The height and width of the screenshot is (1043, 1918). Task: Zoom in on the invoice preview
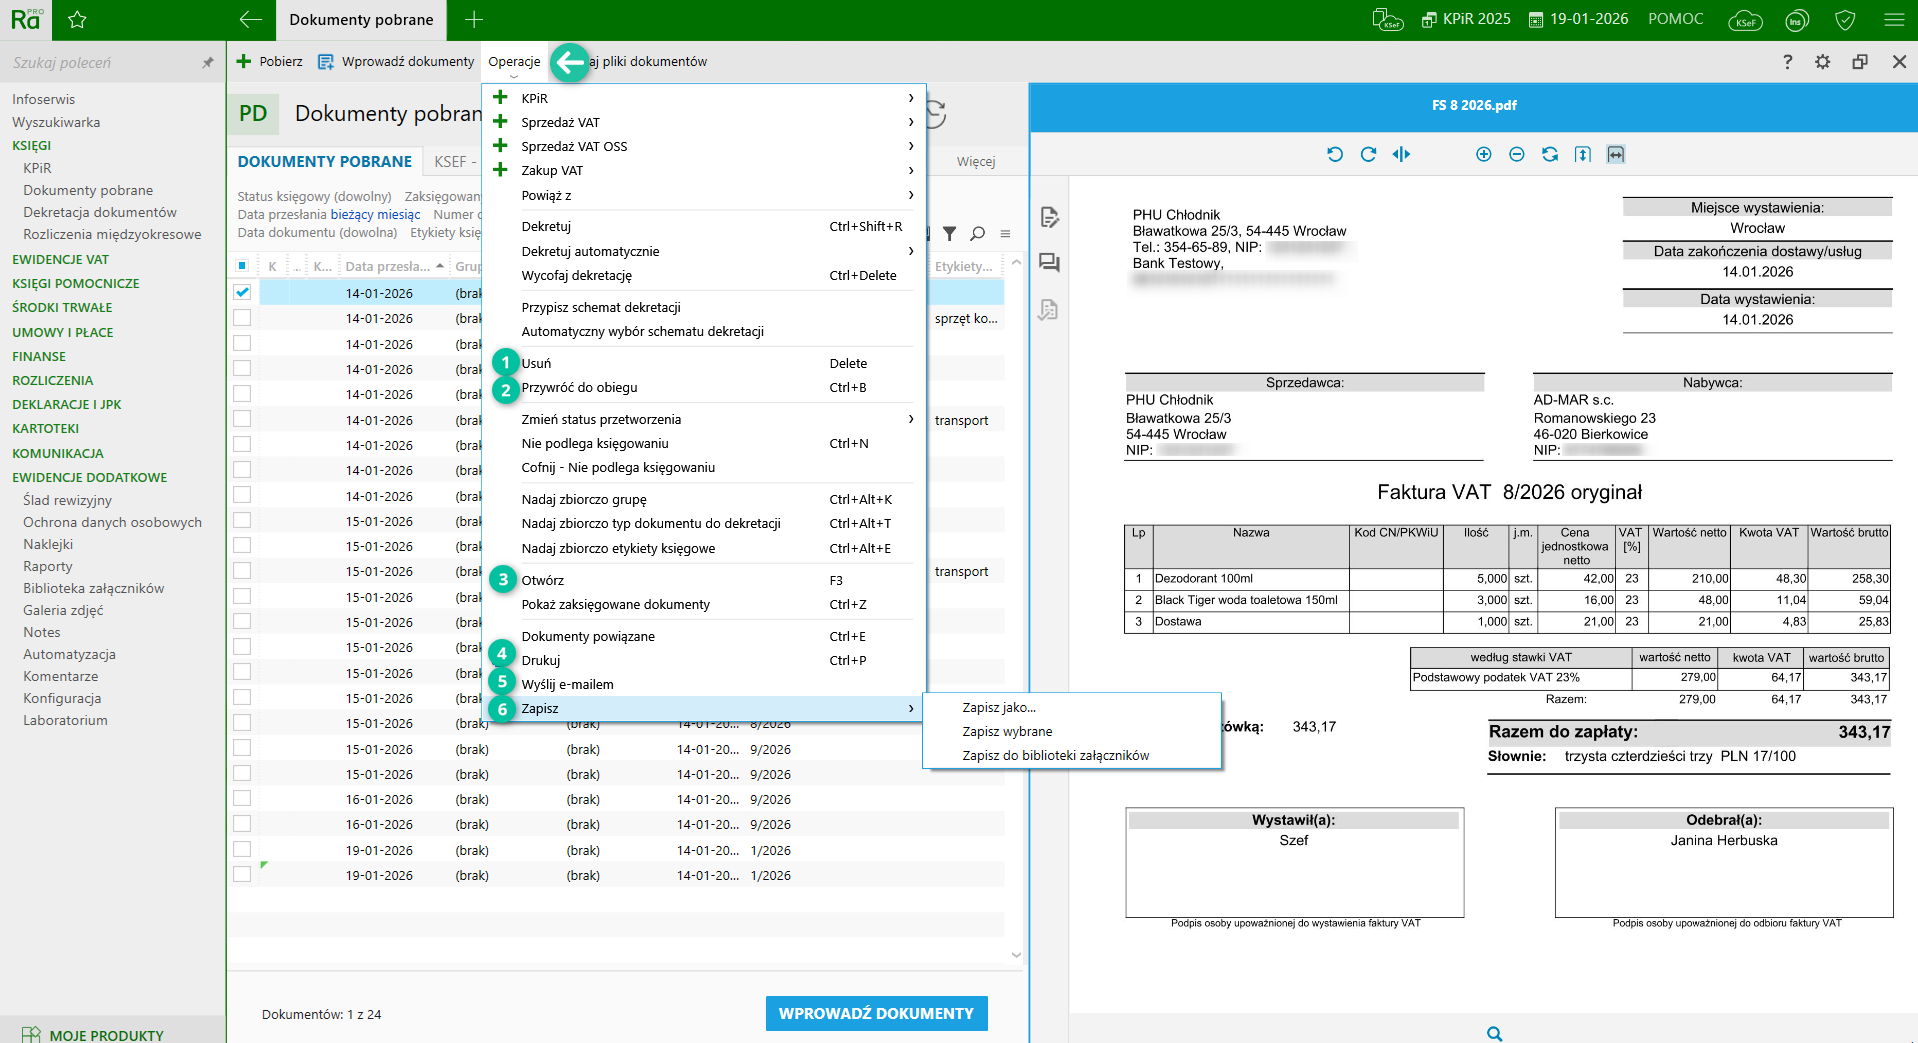[1483, 154]
